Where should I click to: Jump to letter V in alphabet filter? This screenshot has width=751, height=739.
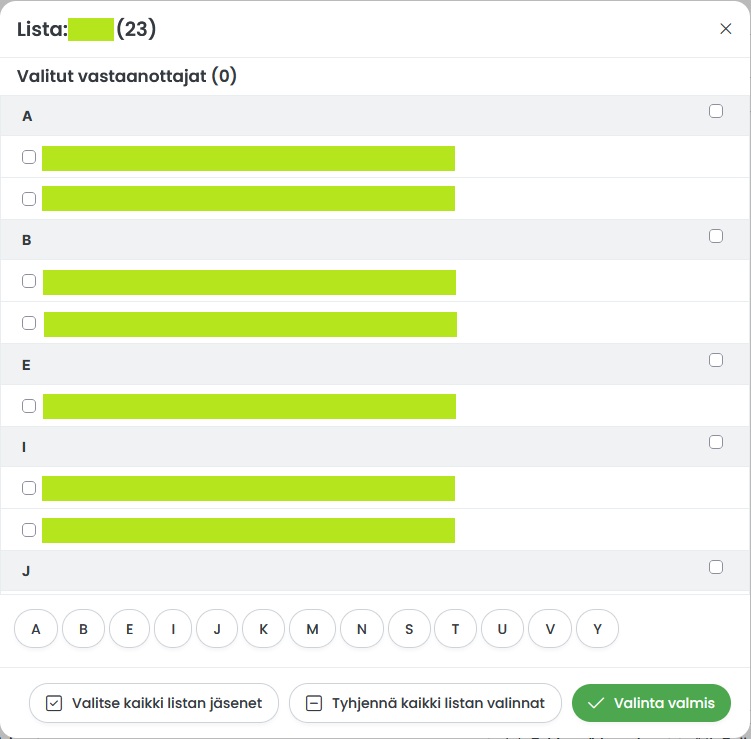[x=550, y=628]
